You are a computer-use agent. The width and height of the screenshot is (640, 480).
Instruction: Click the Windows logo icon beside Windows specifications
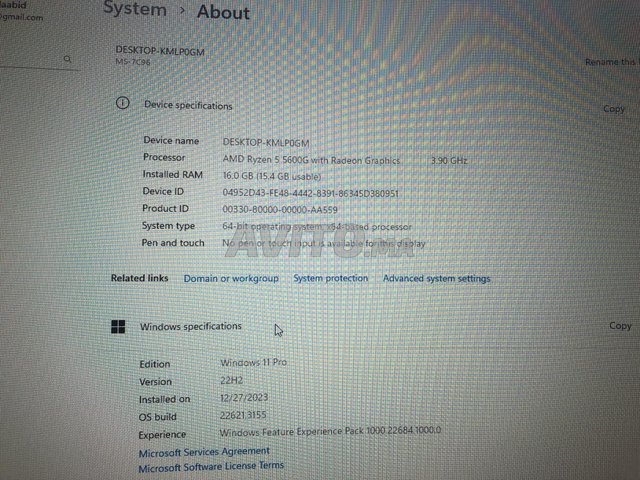point(118,326)
